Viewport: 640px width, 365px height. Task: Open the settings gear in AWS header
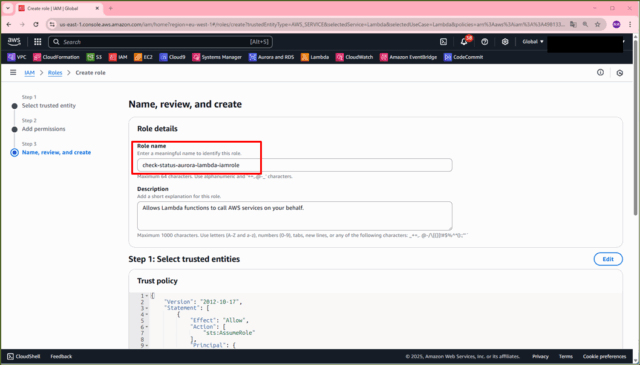click(505, 42)
